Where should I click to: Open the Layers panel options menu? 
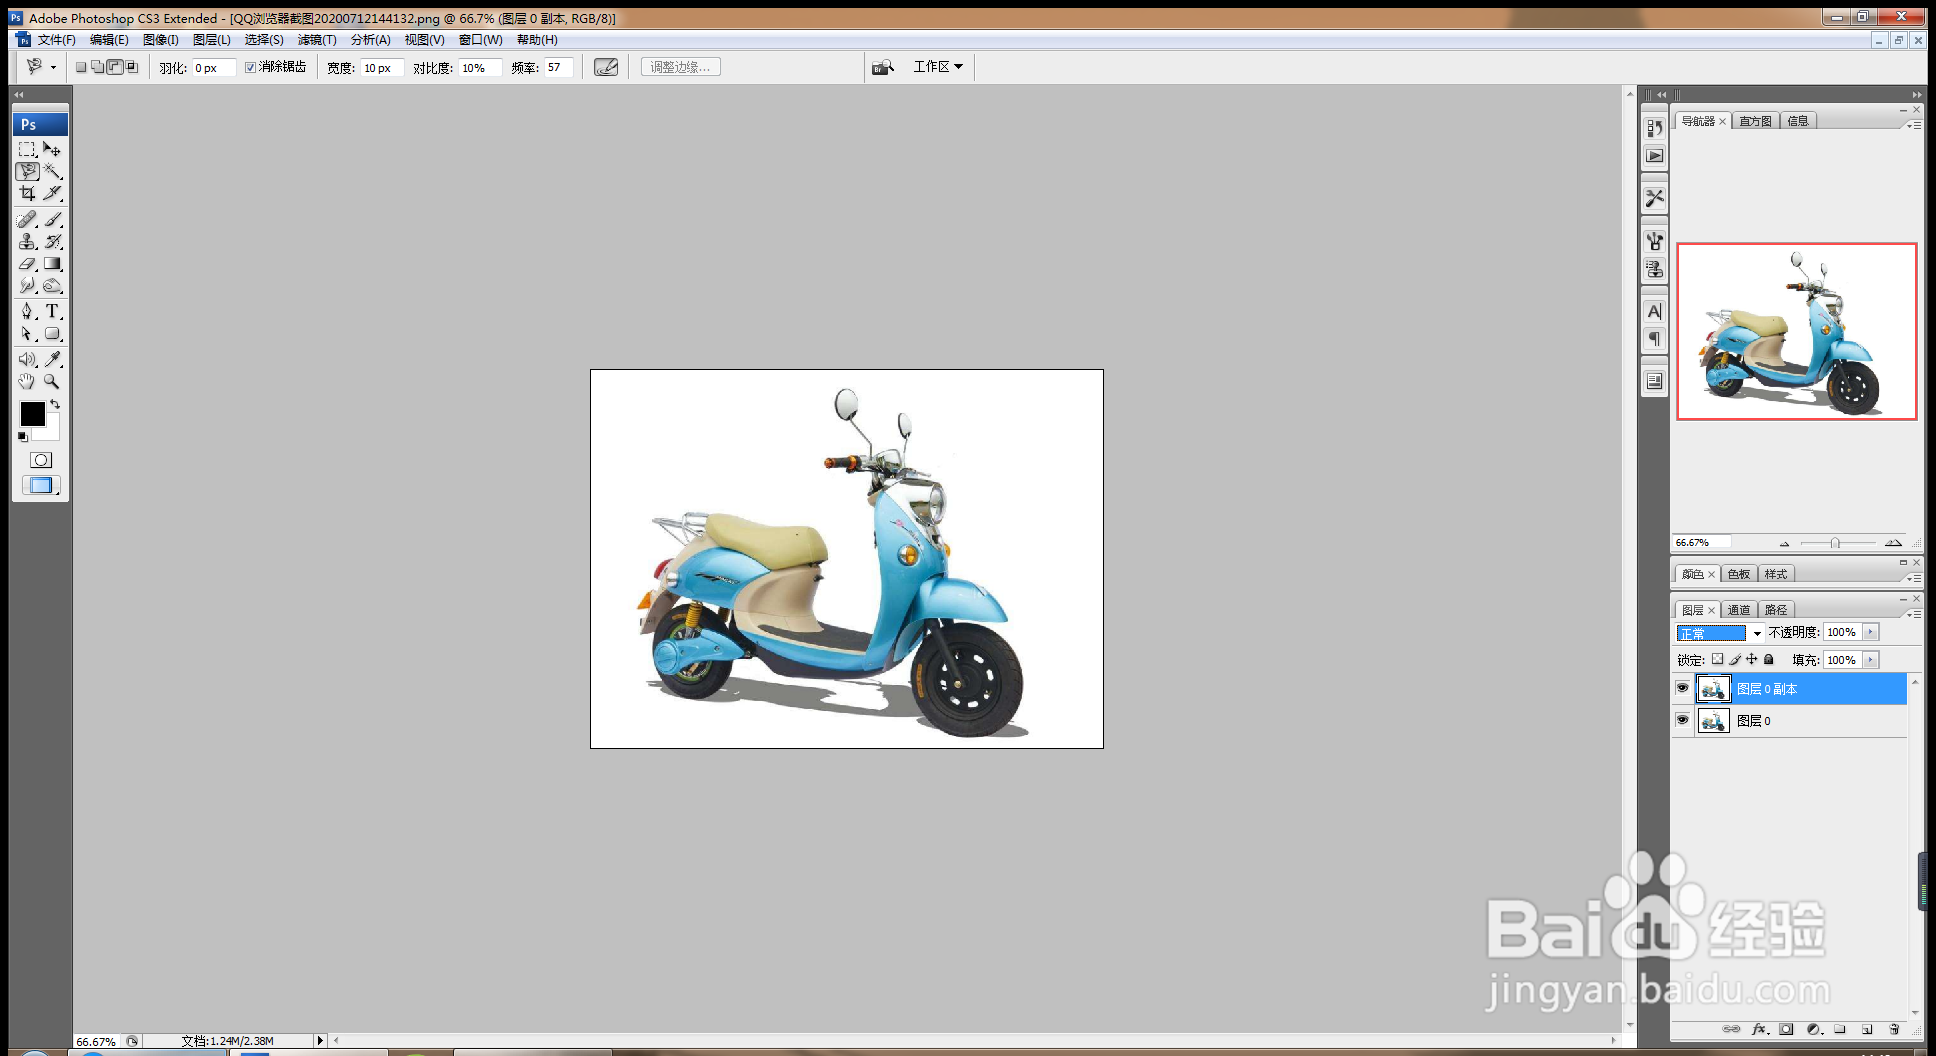pos(1914,614)
